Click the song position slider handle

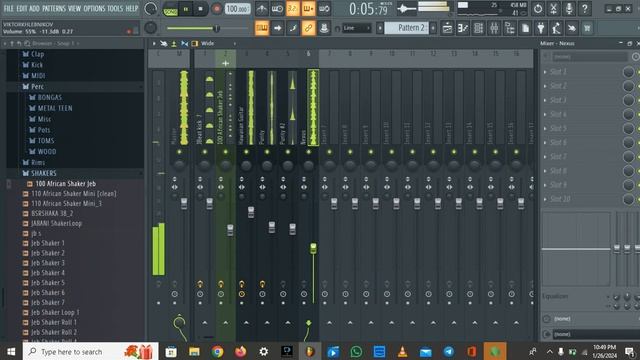coord(216,28)
